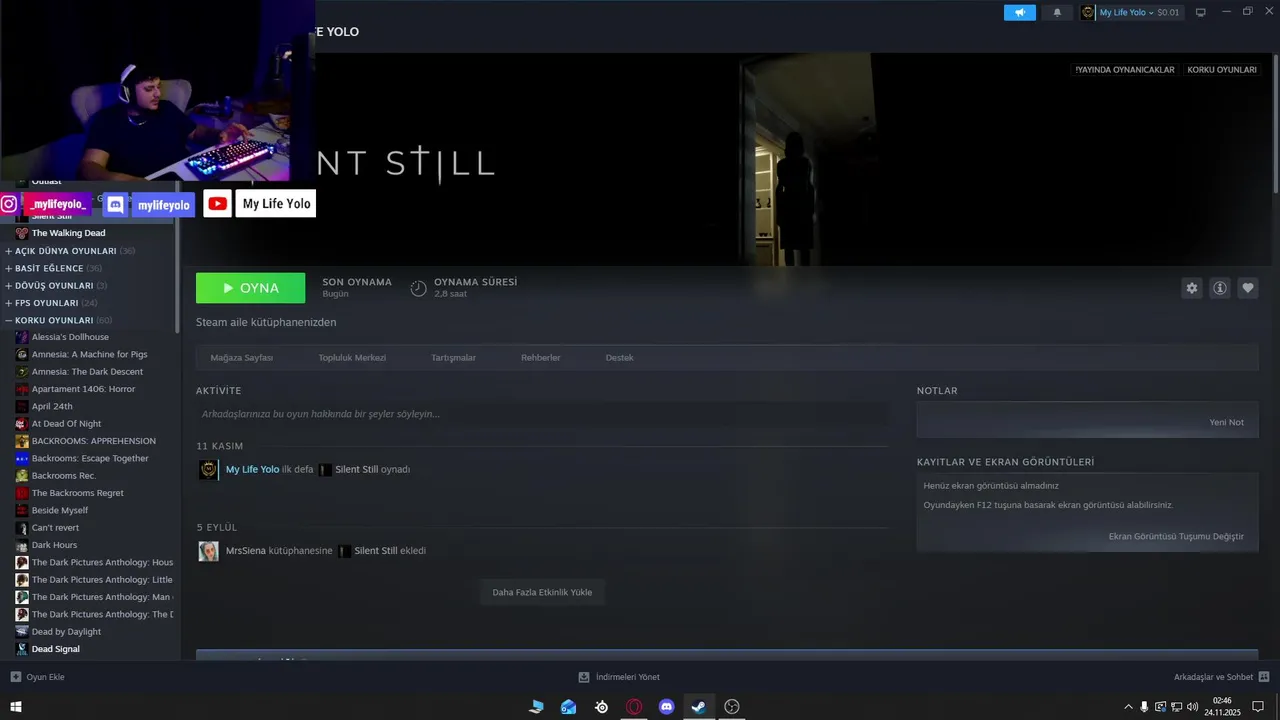The width and height of the screenshot is (1280, 720).
Task: Open Discord from the taskbar
Action: [x=667, y=707]
